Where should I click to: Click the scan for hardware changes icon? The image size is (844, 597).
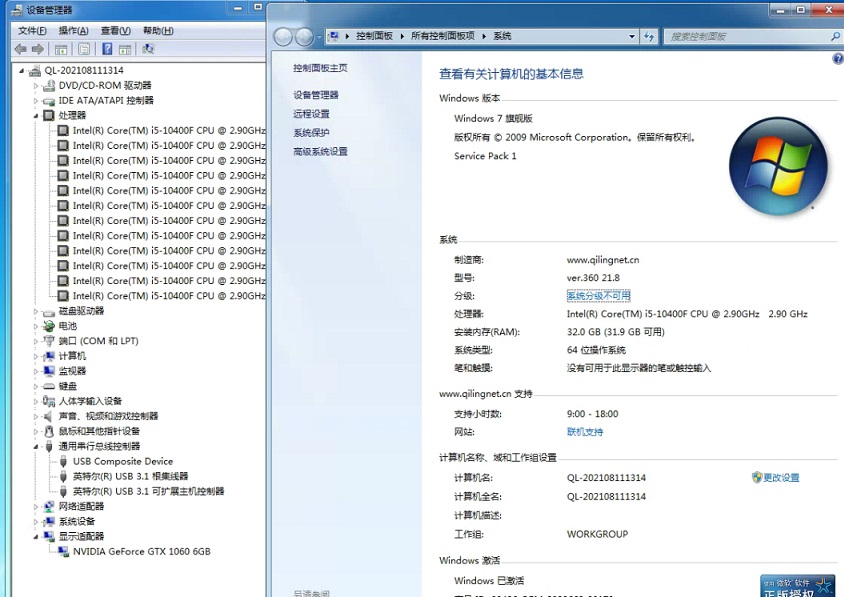(148, 50)
